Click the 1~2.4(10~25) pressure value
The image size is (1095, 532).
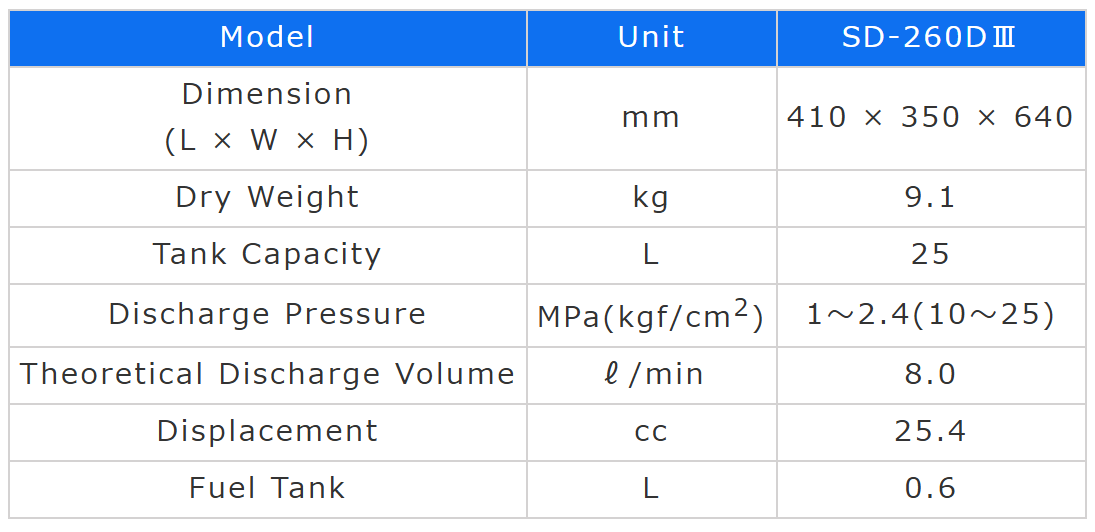tap(930, 316)
